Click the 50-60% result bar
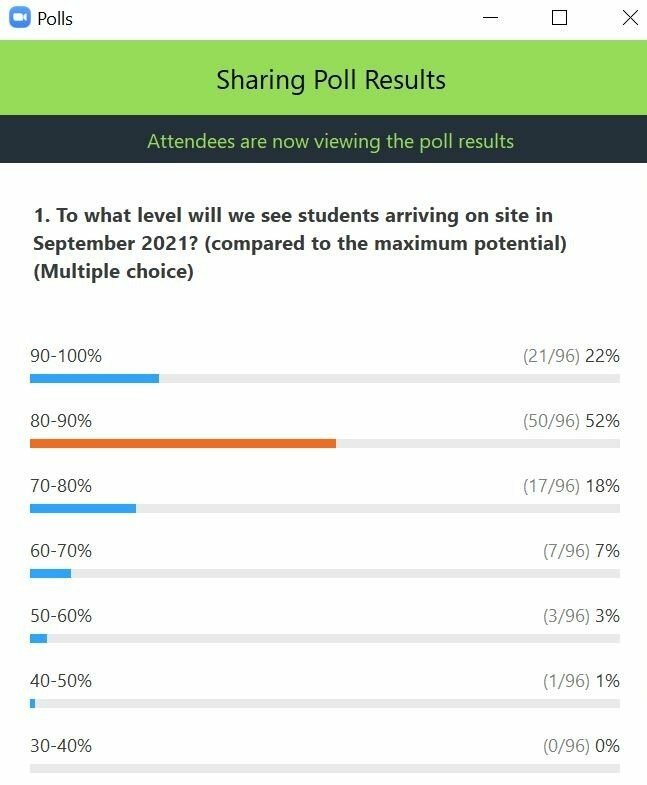Screen dimensions: 647x785 pos(39,638)
